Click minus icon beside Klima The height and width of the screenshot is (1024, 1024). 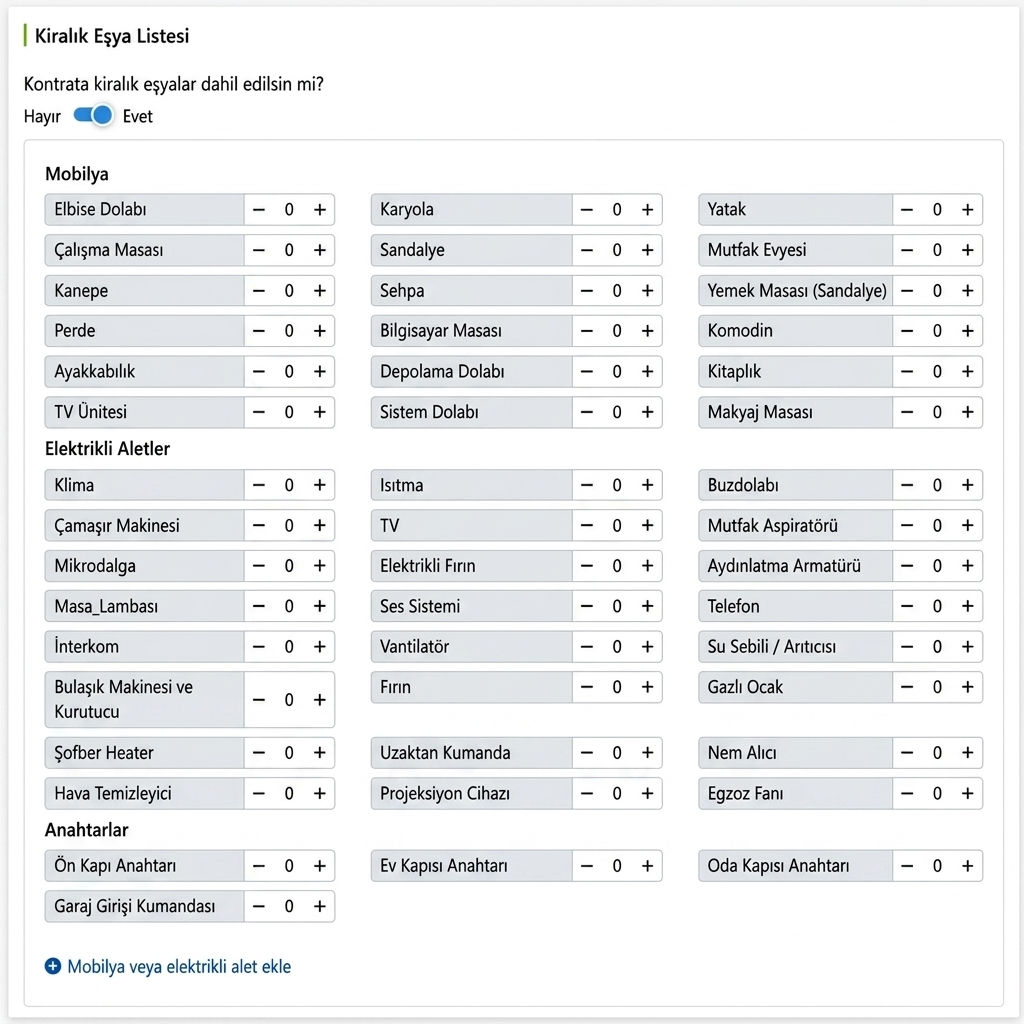pos(259,485)
